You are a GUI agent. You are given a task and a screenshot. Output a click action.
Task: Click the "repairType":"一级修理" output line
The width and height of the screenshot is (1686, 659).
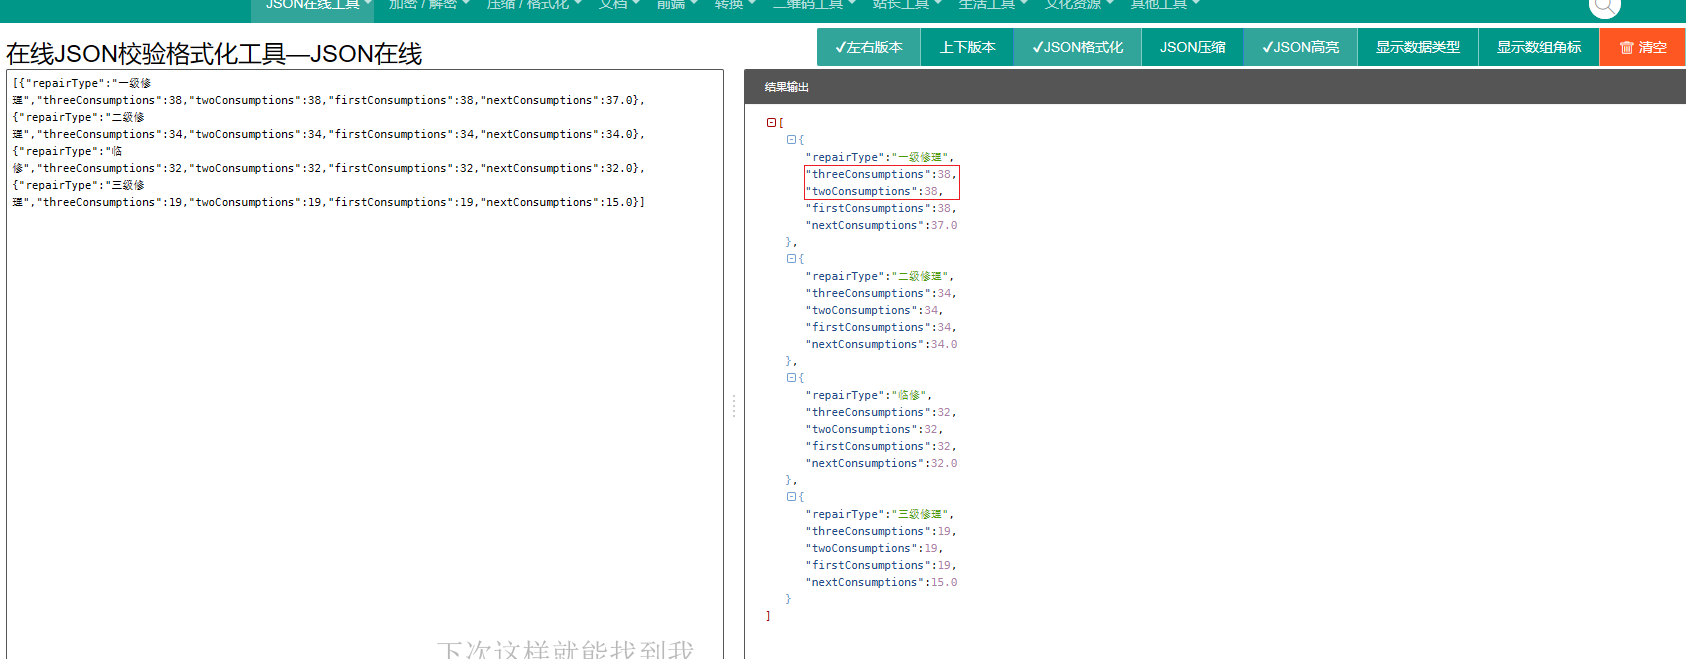[880, 157]
